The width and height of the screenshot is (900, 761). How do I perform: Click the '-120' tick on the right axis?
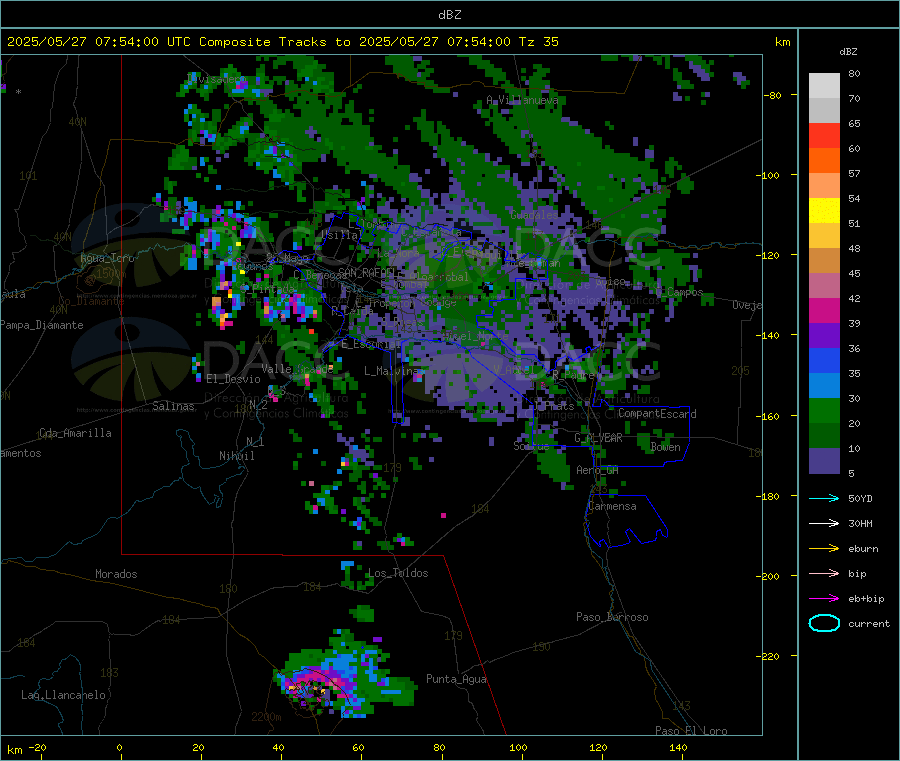771,255
